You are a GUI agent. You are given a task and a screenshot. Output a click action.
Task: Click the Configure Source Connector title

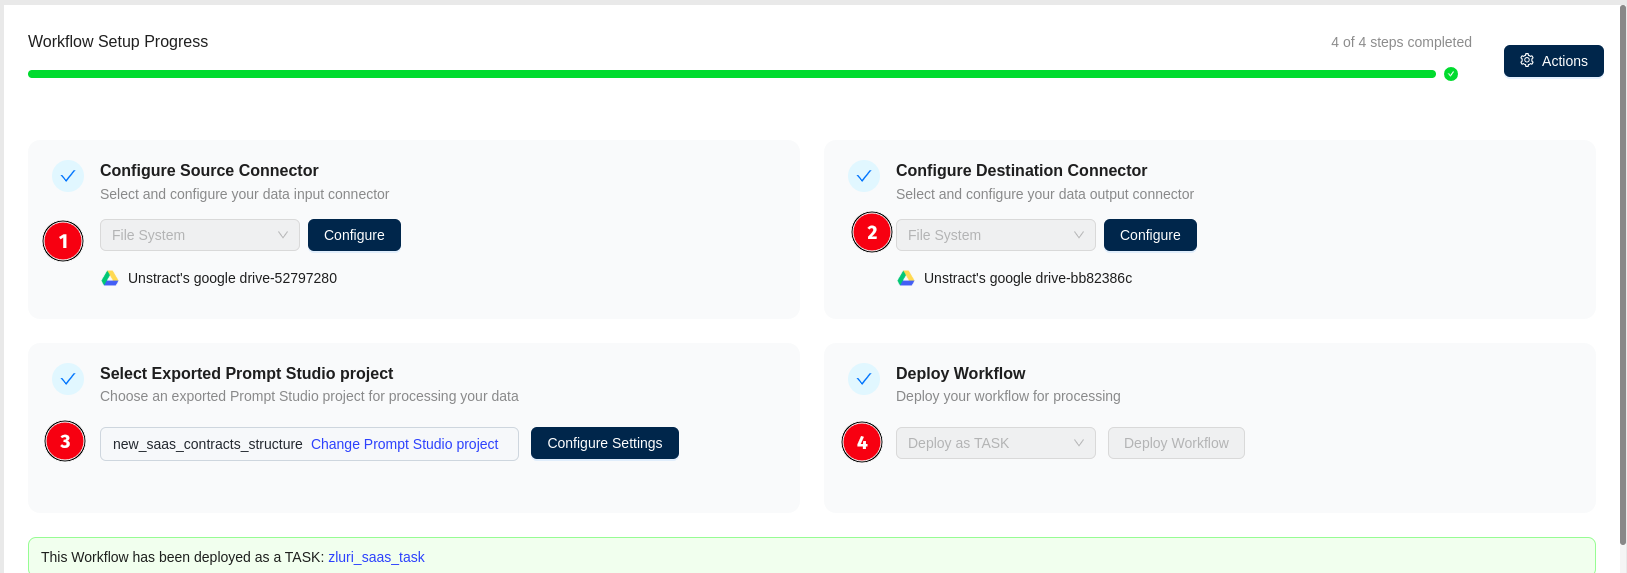(x=209, y=170)
